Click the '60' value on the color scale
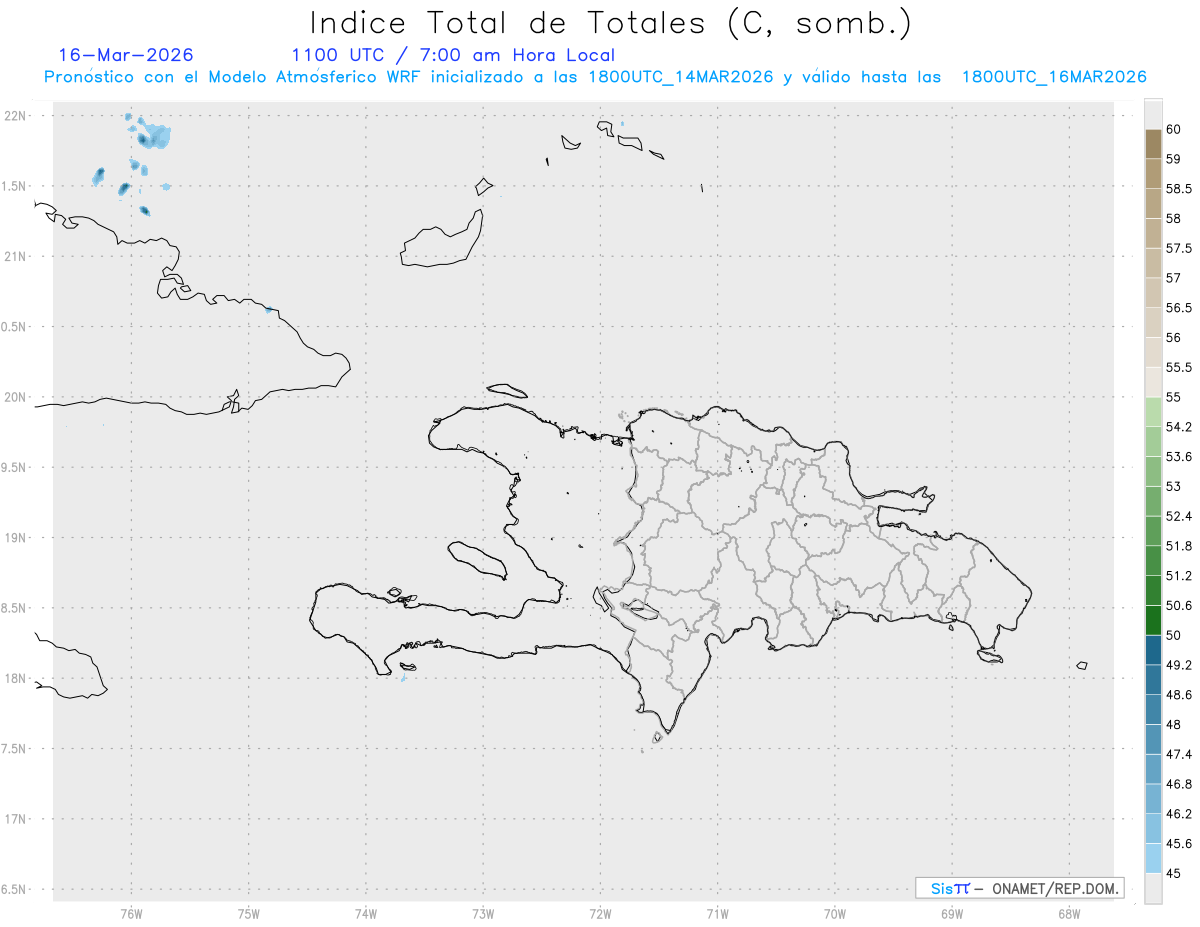1200x927 pixels. pos(1173,129)
